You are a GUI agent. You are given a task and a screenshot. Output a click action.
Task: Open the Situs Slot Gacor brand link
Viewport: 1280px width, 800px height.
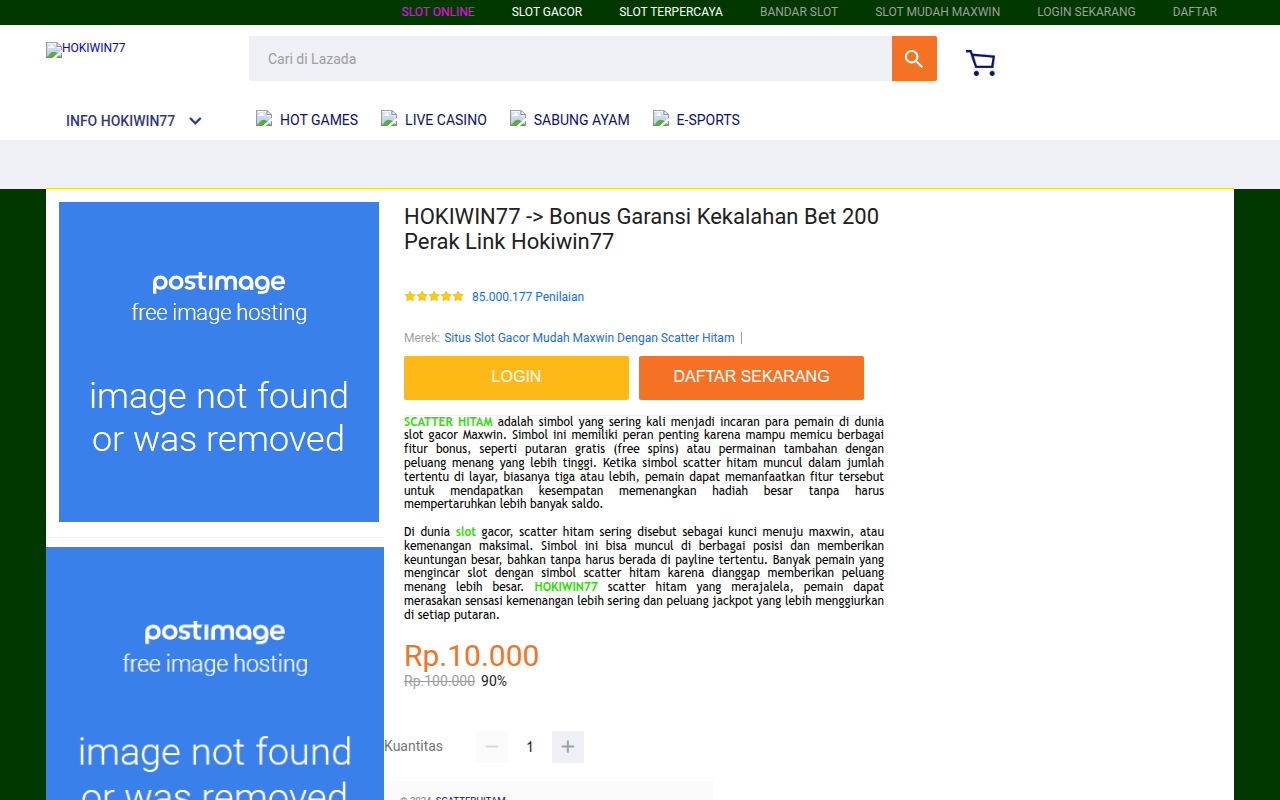coord(589,338)
